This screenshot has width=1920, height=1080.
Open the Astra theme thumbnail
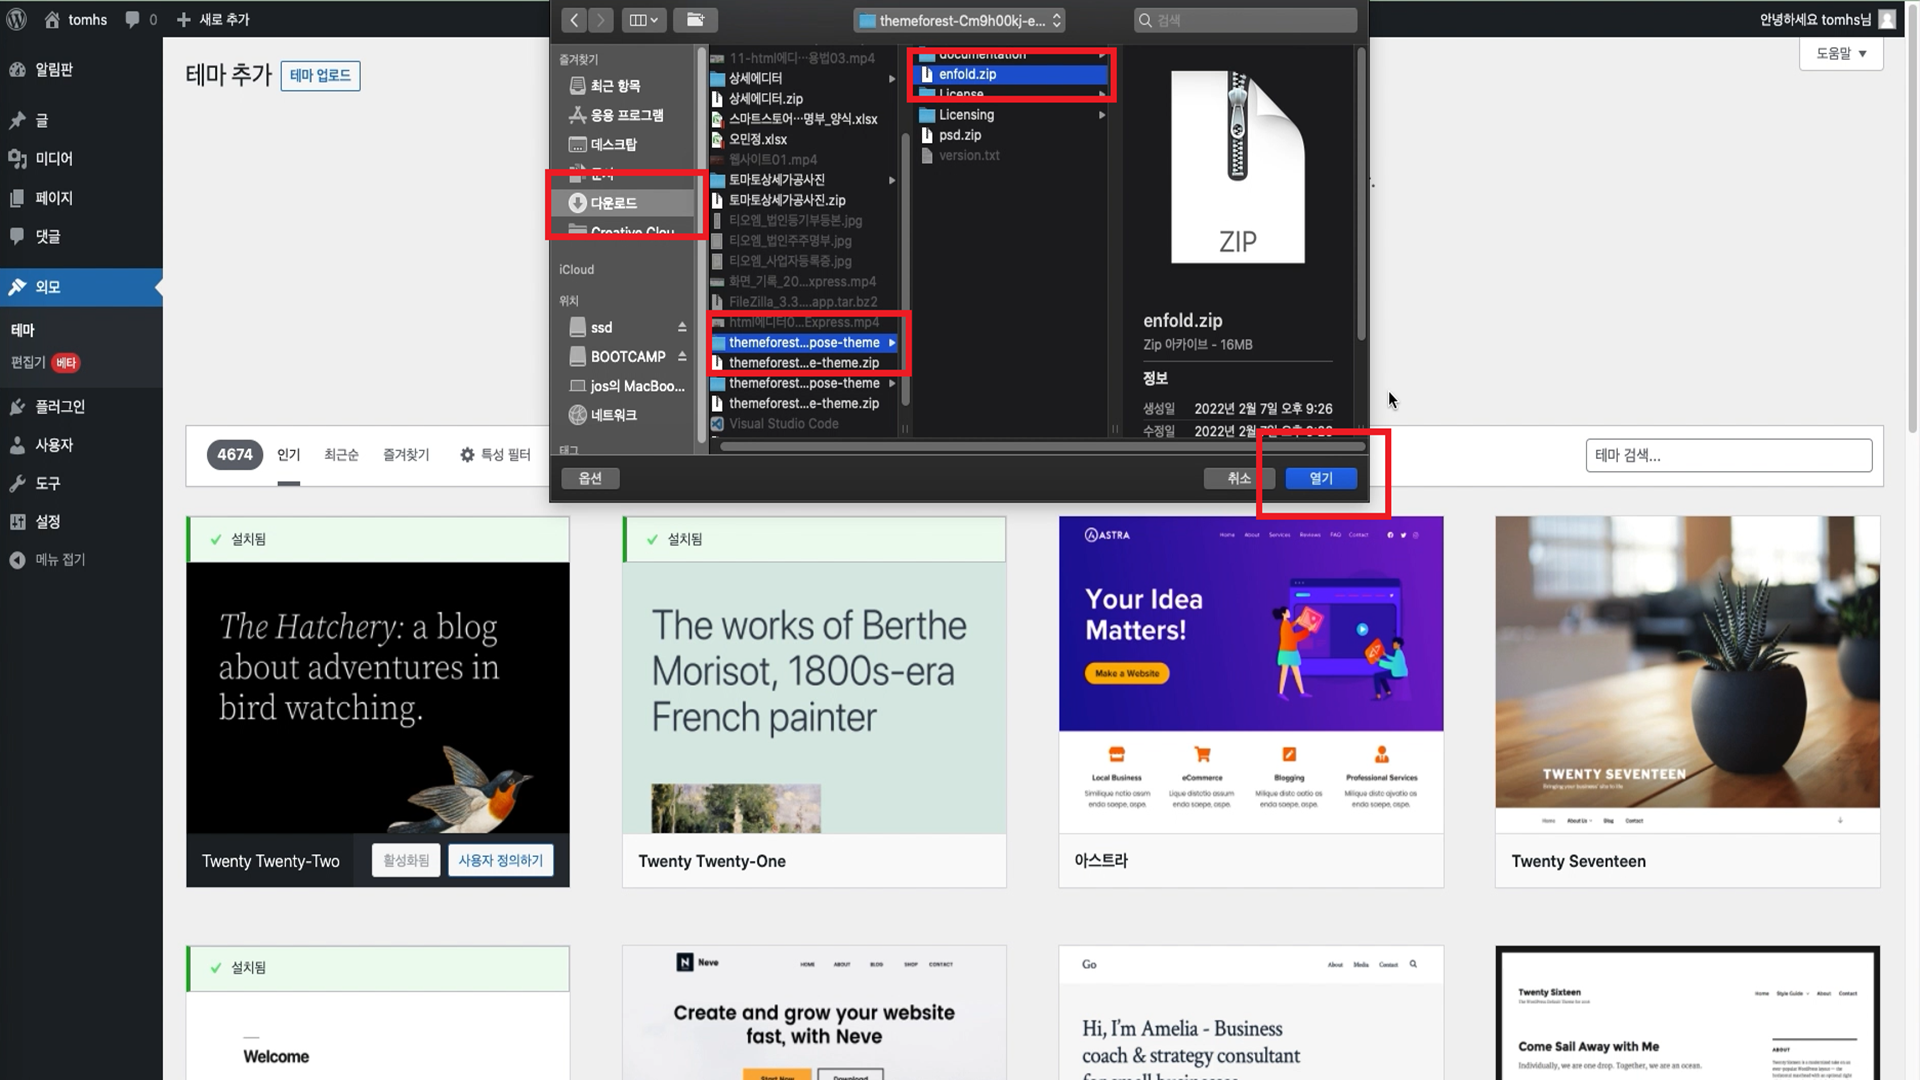(1251, 674)
